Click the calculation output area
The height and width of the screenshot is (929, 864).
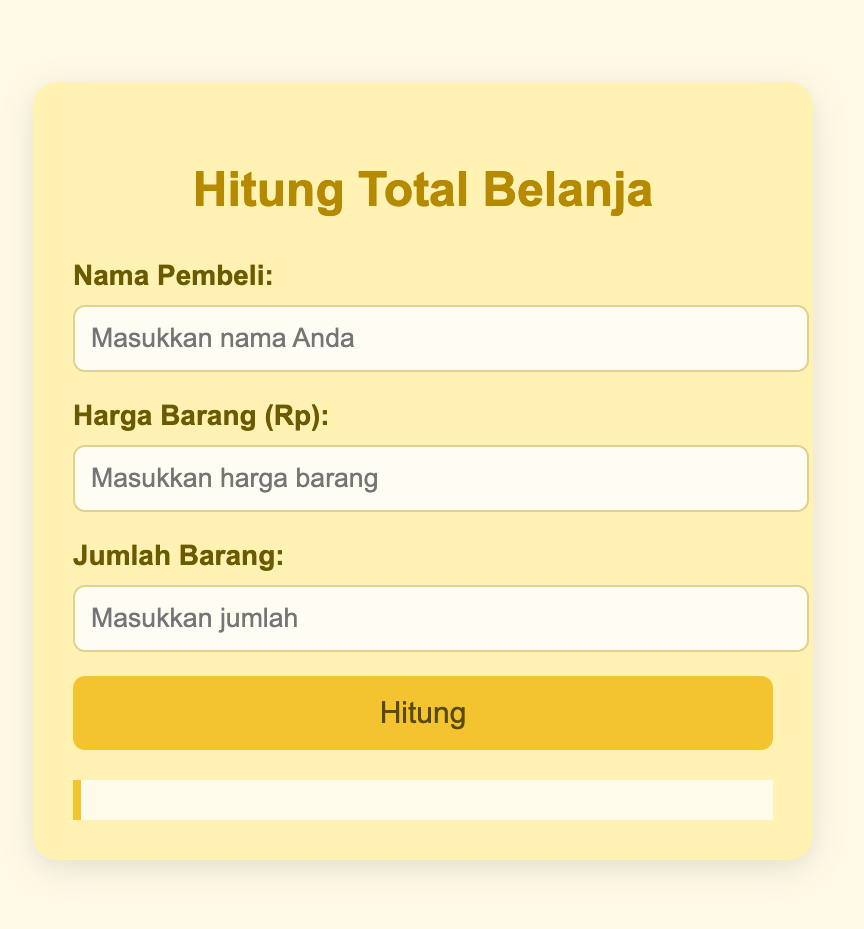tap(423, 800)
